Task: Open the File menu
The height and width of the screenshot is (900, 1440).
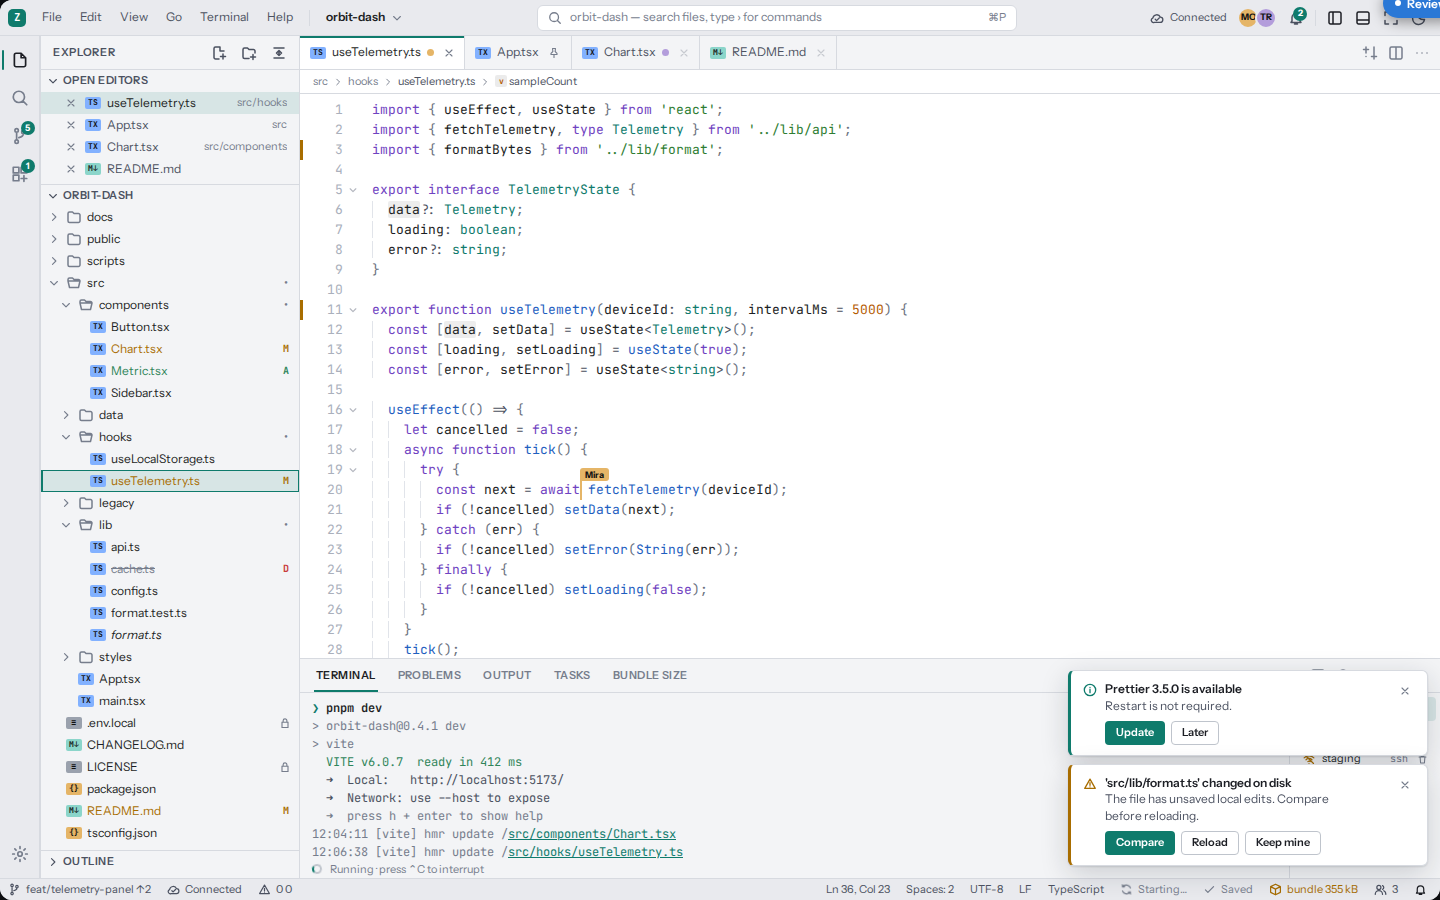Action: [x=52, y=17]
